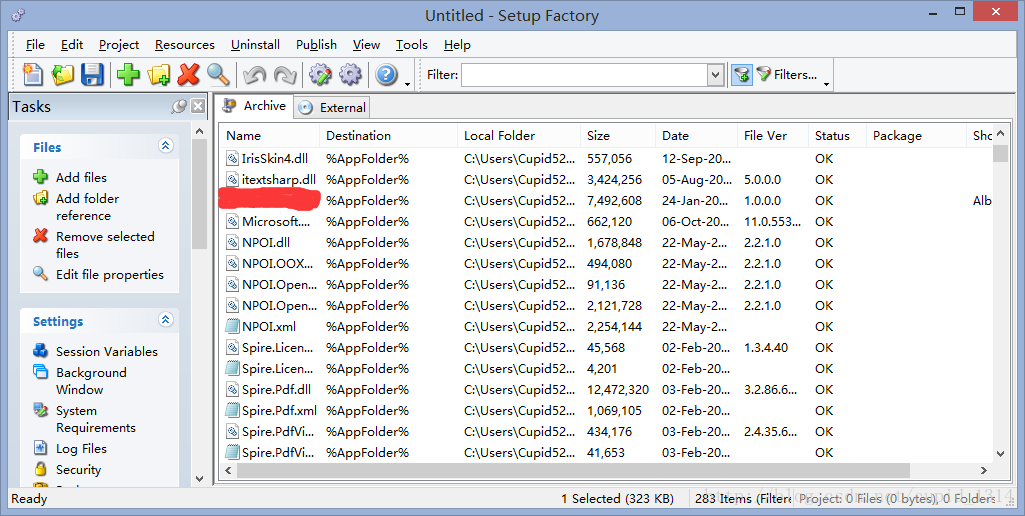Open the Uninstall menu
The image size is (1025, 516).
pyautogui.click(x=256, y=44)
